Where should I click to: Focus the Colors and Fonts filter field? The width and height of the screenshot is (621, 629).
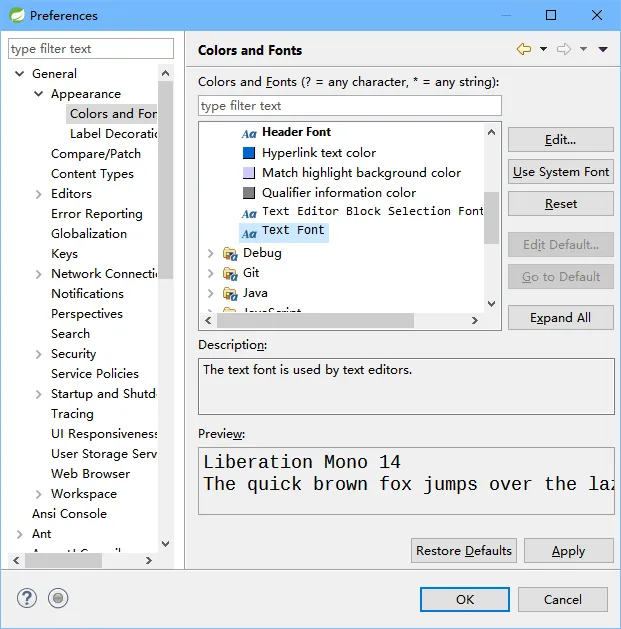tap(349, 106)
